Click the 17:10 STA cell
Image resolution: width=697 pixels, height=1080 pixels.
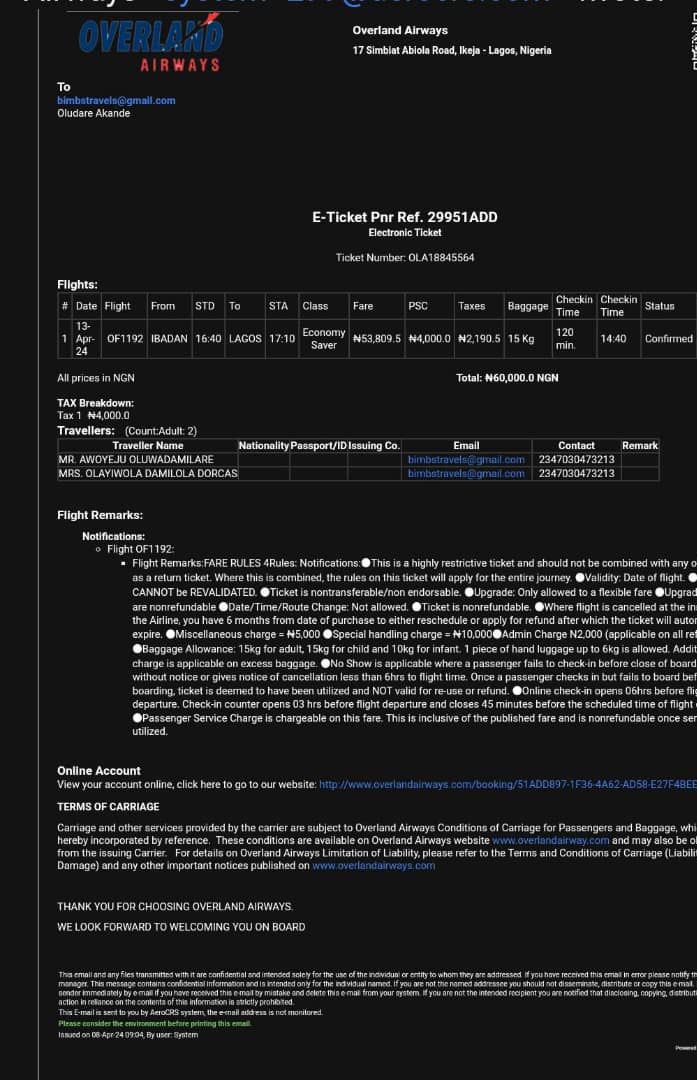tap(281, 339)
